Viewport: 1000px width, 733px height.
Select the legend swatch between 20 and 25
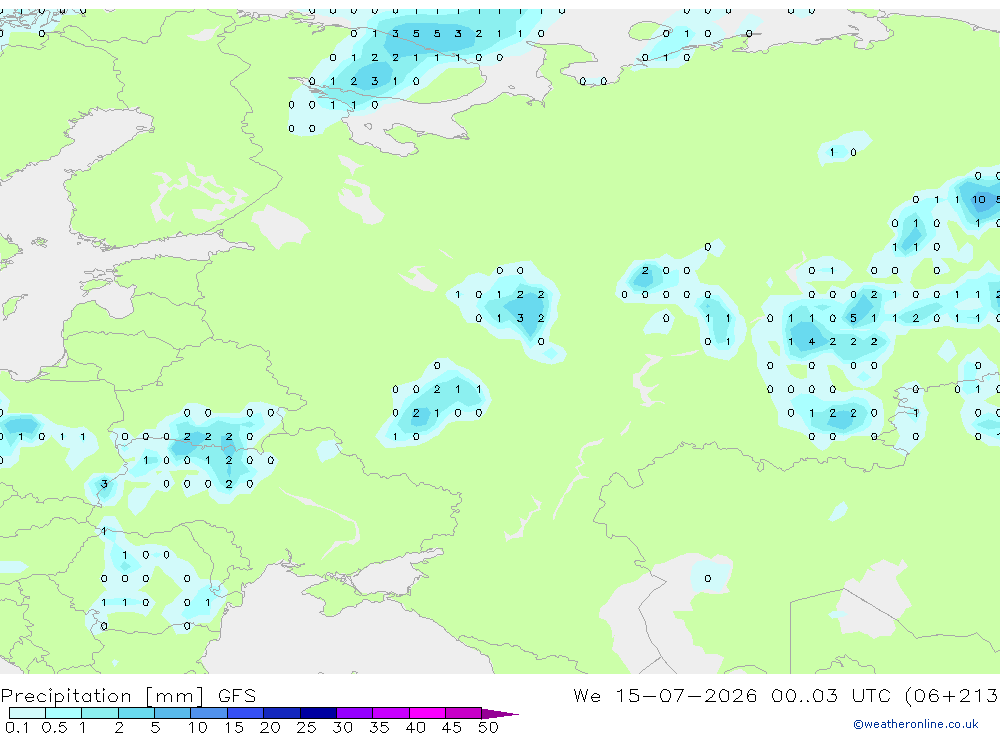(x=281, y=713)
